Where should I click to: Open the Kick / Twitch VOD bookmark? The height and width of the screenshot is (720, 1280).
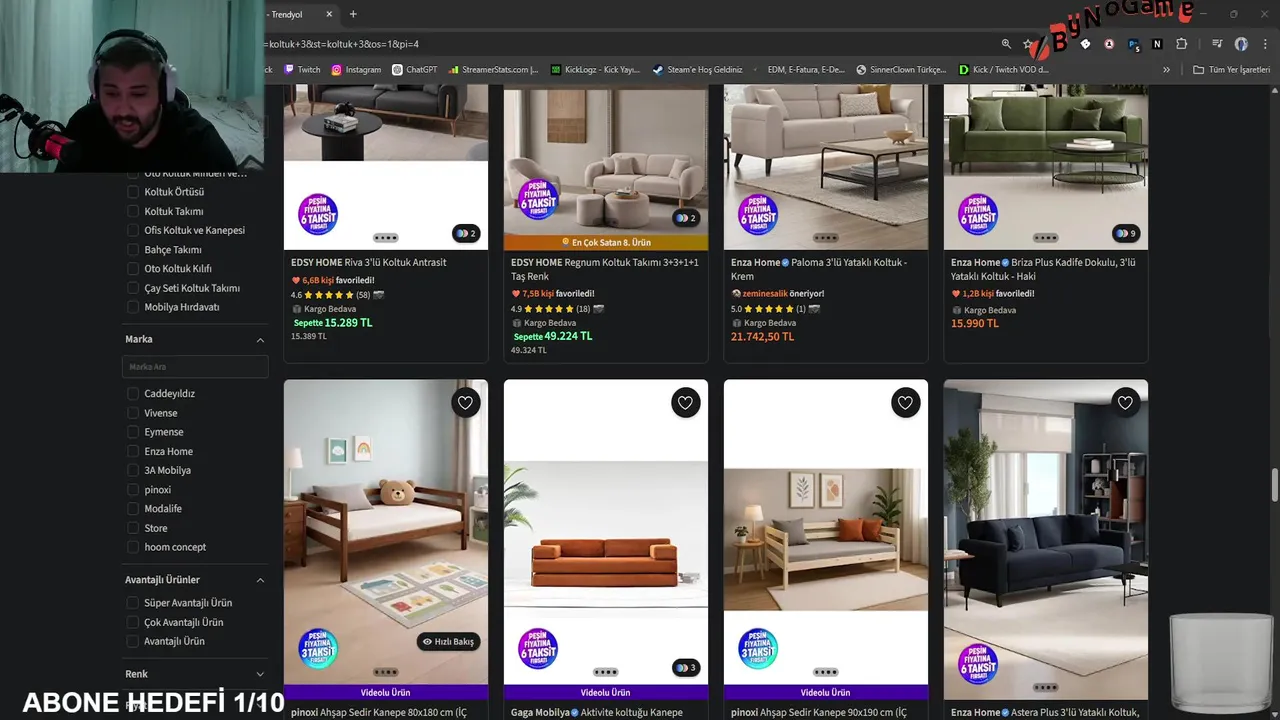[1003, 70]
